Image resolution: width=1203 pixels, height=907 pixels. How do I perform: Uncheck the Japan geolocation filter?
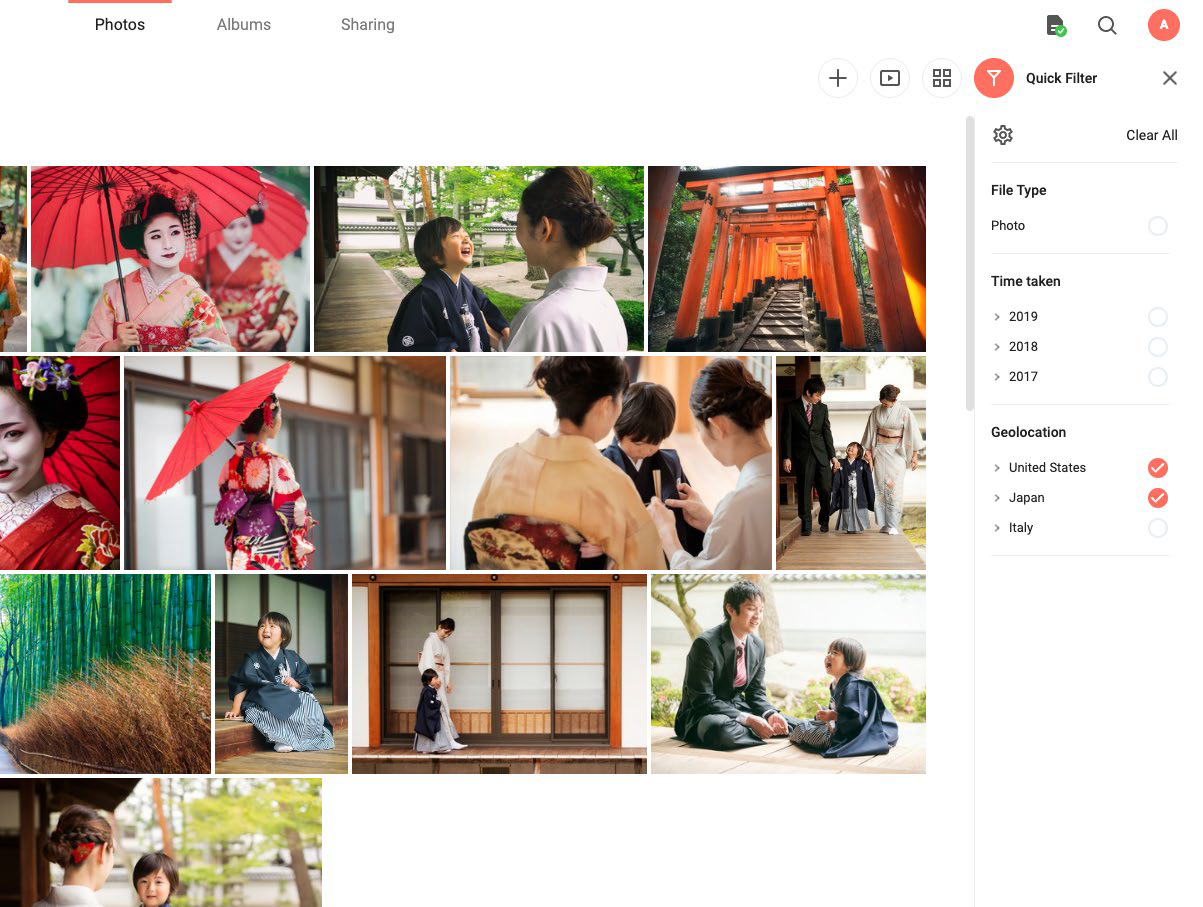[x=1158, y=498]
